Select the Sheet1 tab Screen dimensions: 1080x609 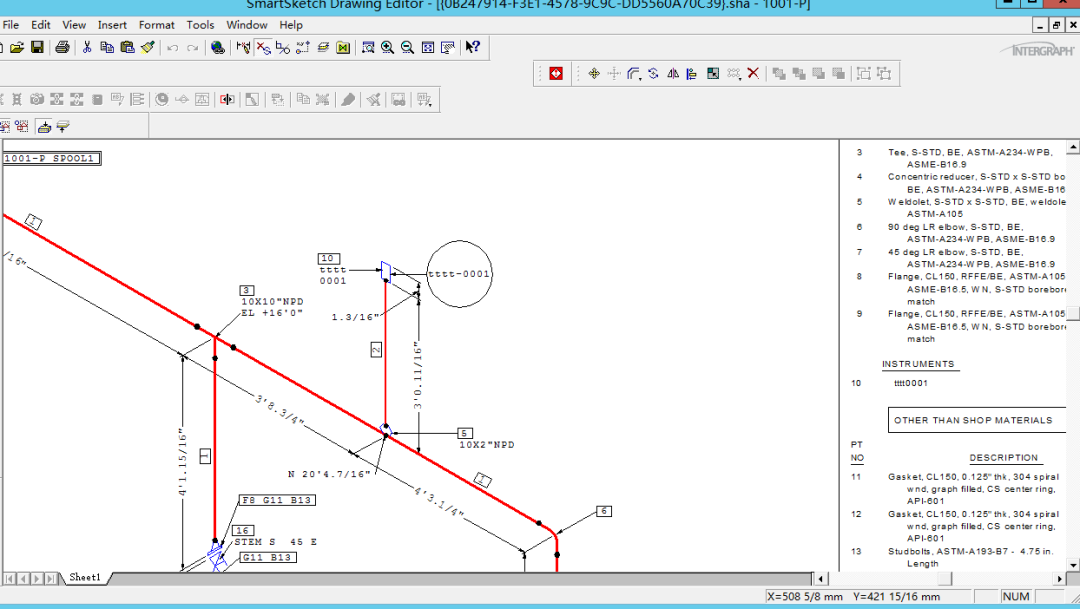[x=85, y=577]
